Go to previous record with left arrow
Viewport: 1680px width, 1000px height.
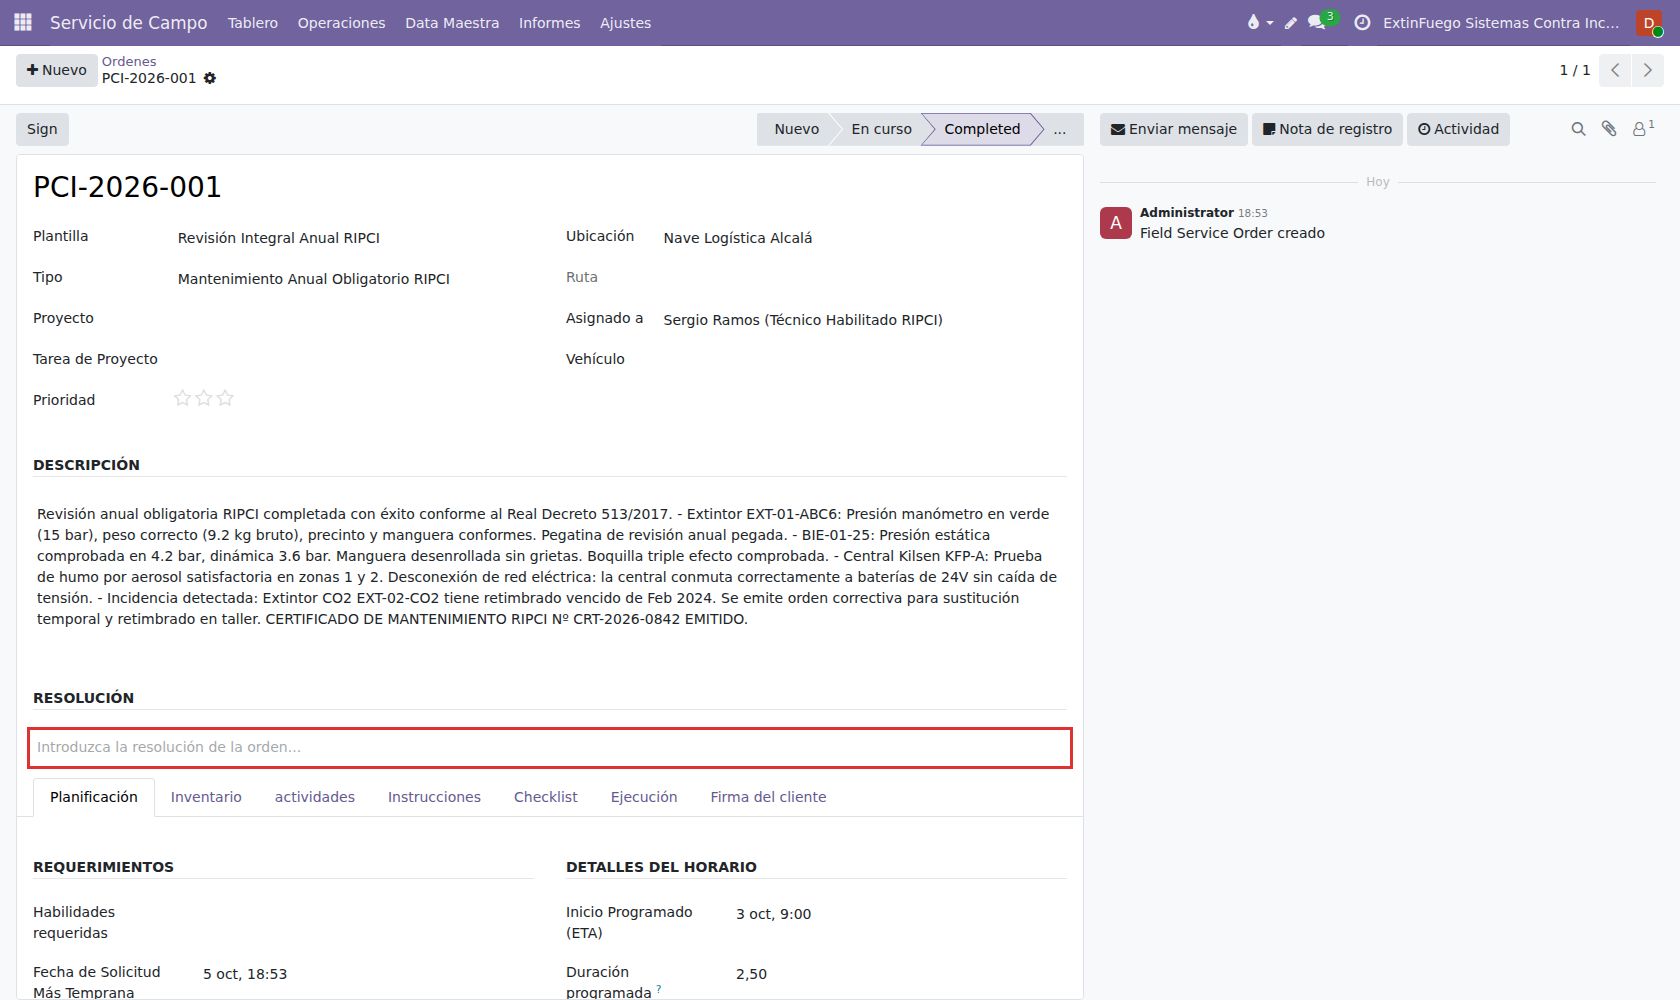(1615, 70)
